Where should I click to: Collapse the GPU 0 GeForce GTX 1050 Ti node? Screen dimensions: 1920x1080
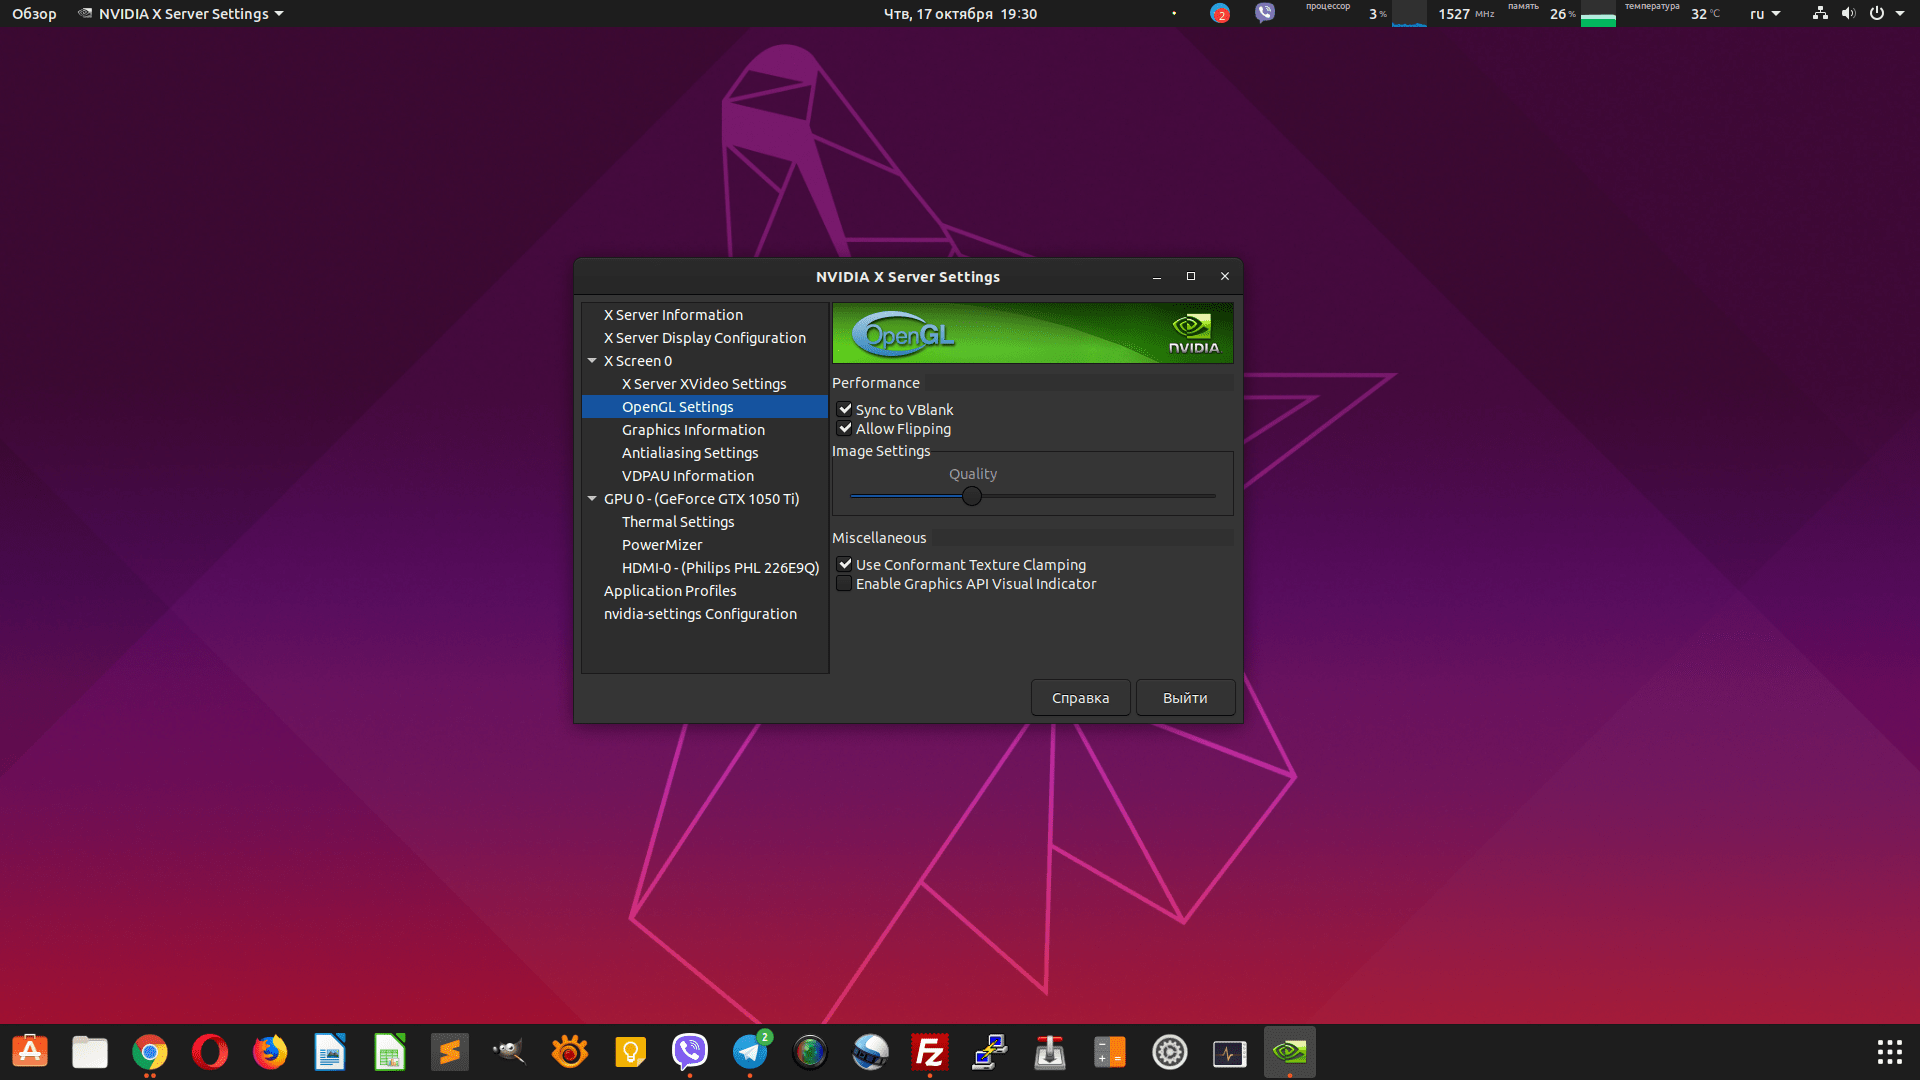[x=592, y=499]
